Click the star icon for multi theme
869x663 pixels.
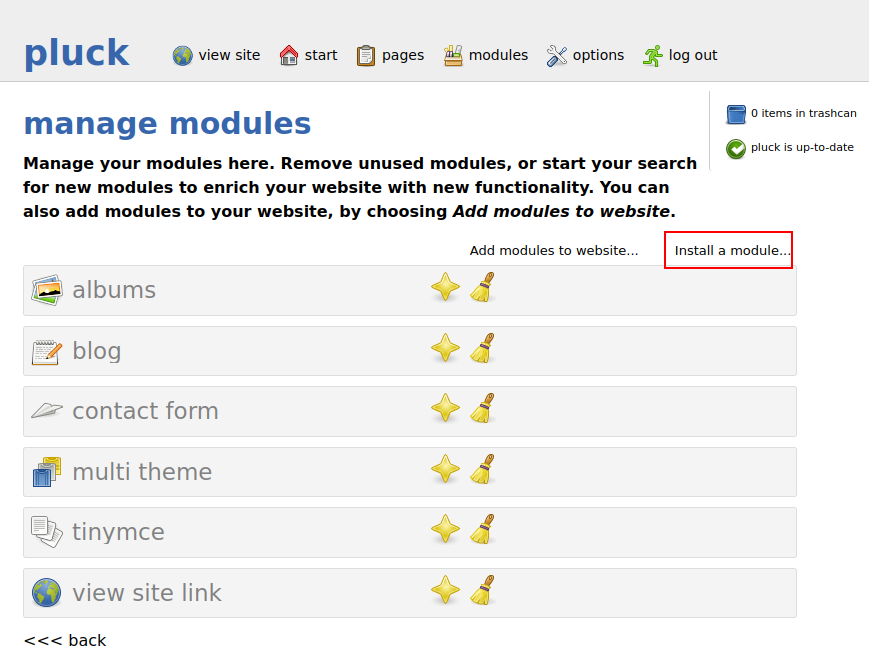point(445,470)
